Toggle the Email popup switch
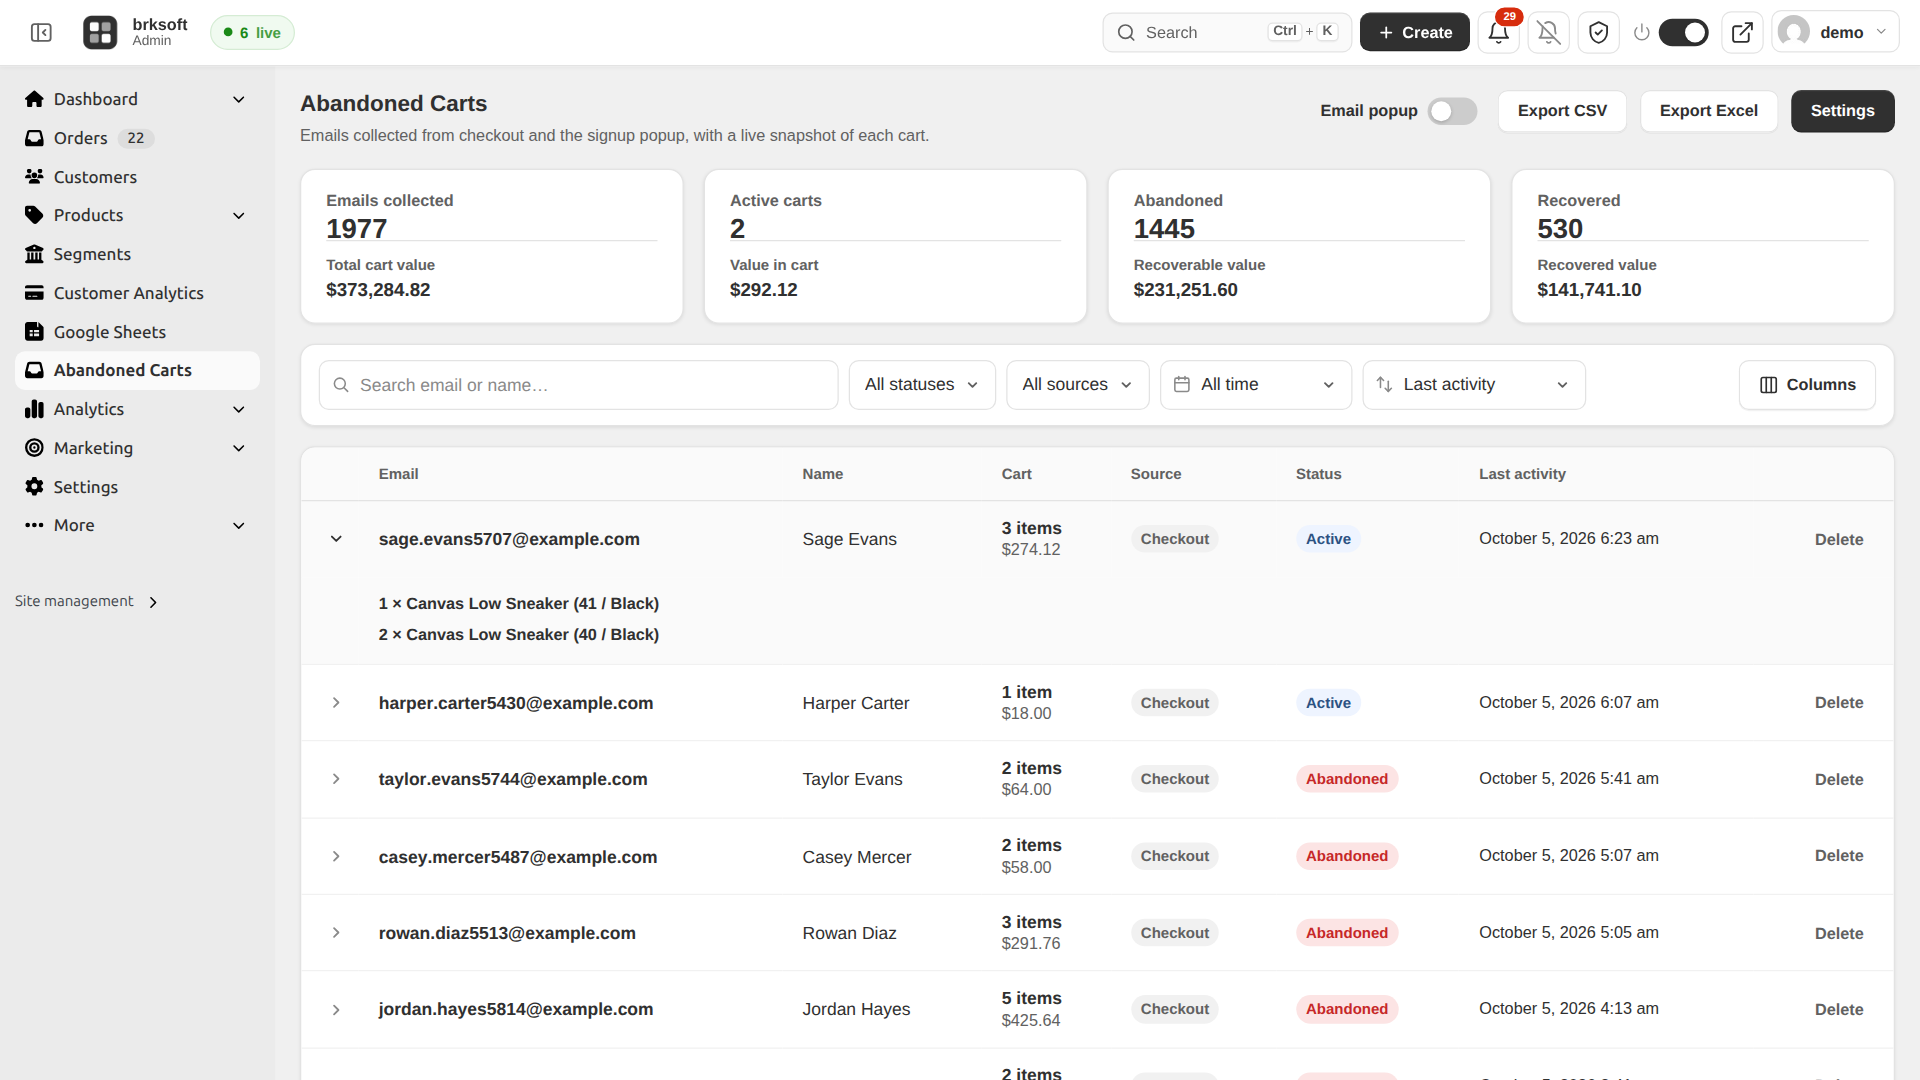Screen dimensions: 1920x1080 [x=1452, y=111]
